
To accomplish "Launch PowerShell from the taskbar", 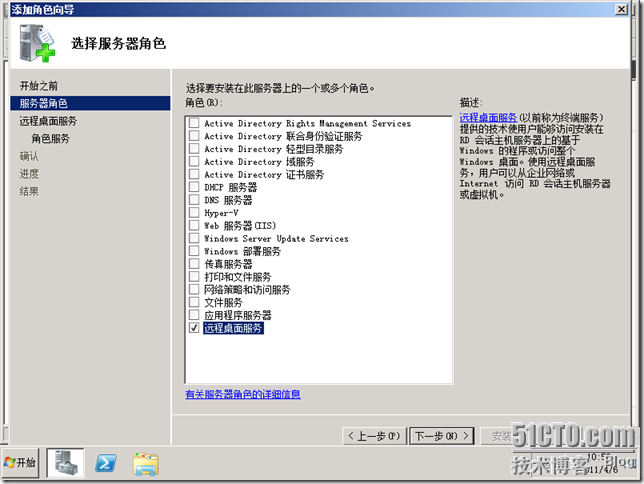I will (106, 463).
